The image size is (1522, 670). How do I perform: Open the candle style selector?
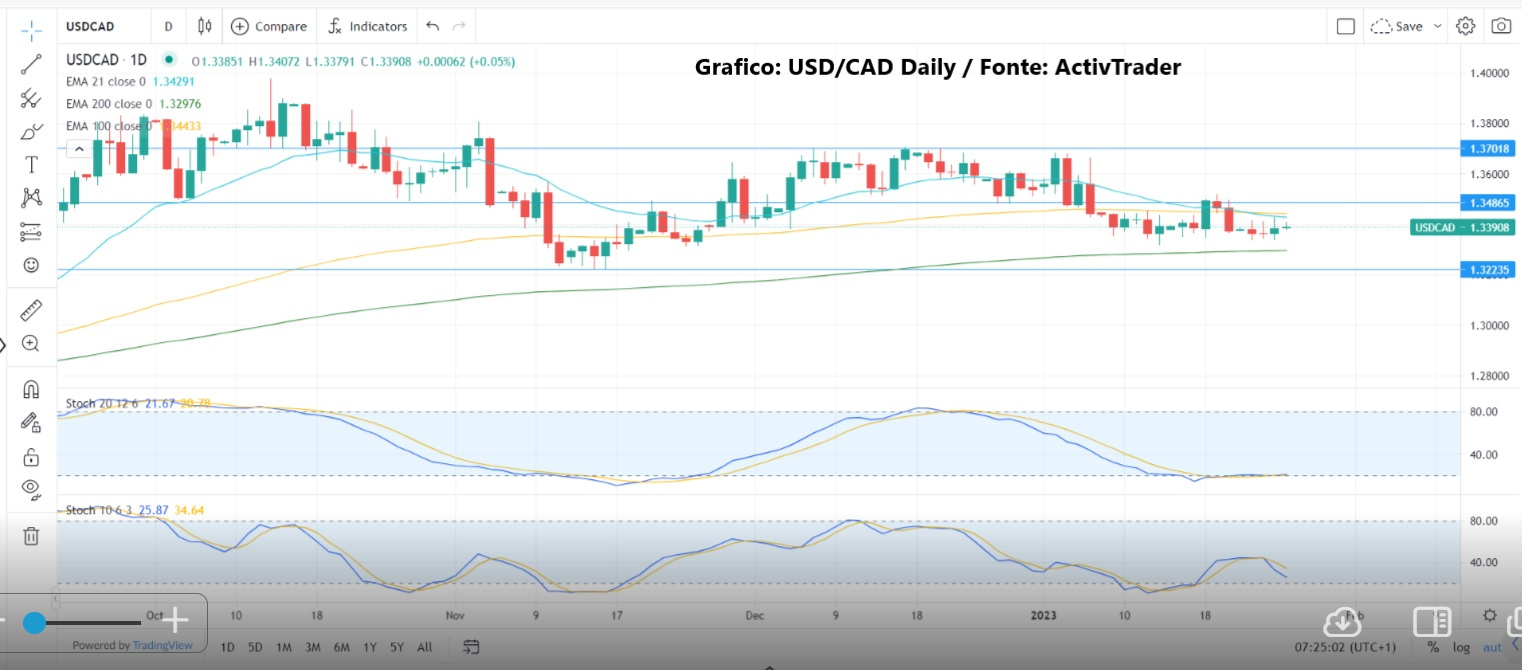pos(204,26)
